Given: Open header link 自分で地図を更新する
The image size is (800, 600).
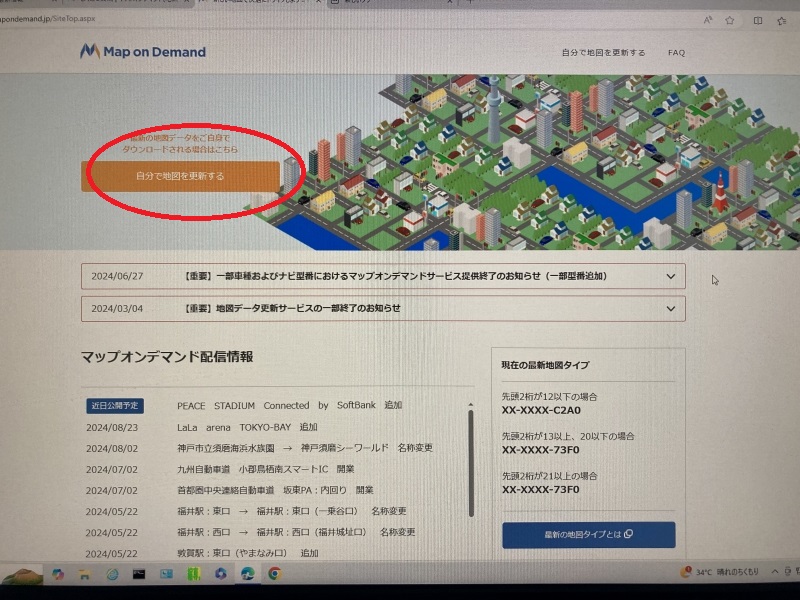Looking at the screenshot, I should click(603, 53).
